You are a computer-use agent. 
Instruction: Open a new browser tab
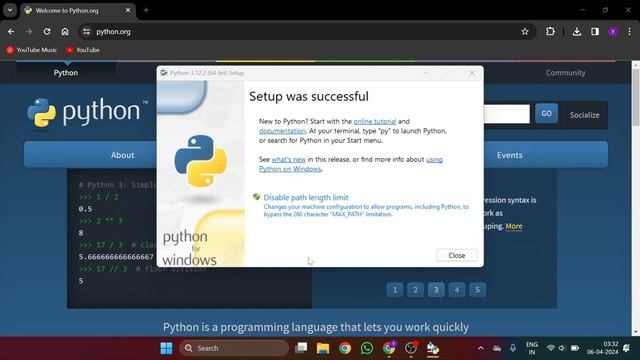tap(146, 10)
